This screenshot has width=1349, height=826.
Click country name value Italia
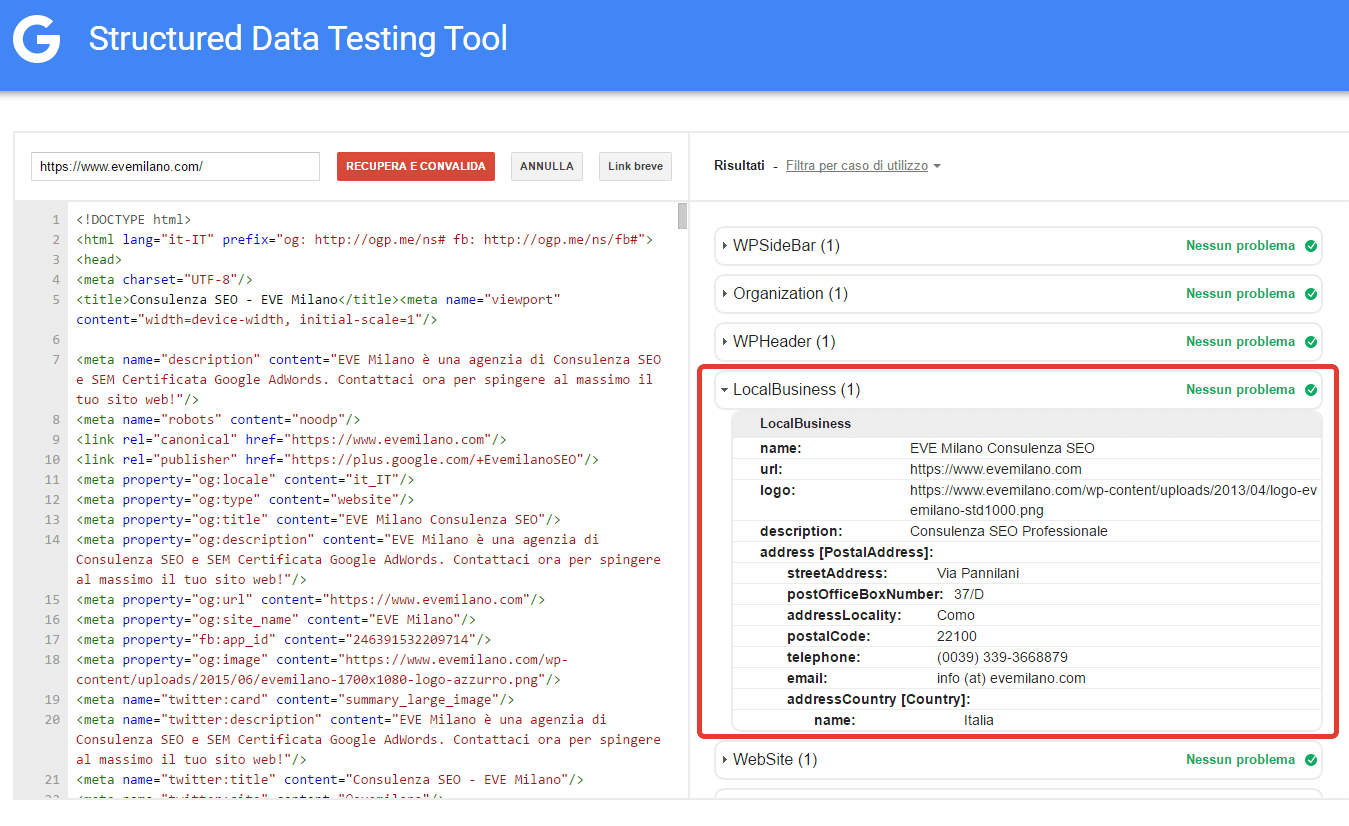pos(979,721)
